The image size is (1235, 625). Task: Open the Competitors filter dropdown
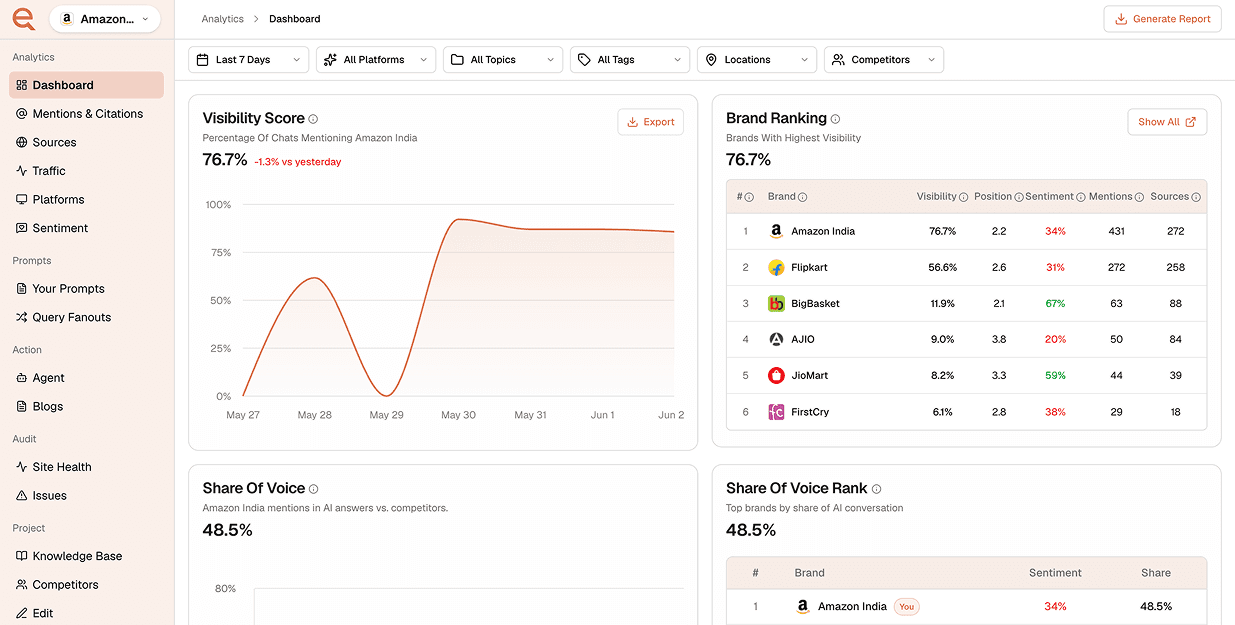click(x=884, y=60)
